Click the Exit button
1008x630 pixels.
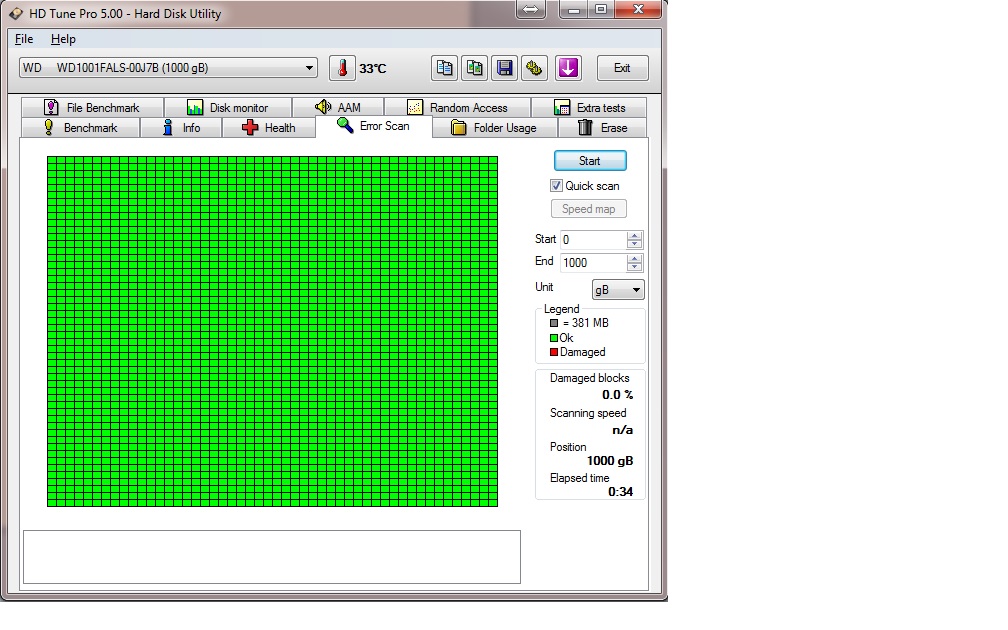tap(622, 68)
